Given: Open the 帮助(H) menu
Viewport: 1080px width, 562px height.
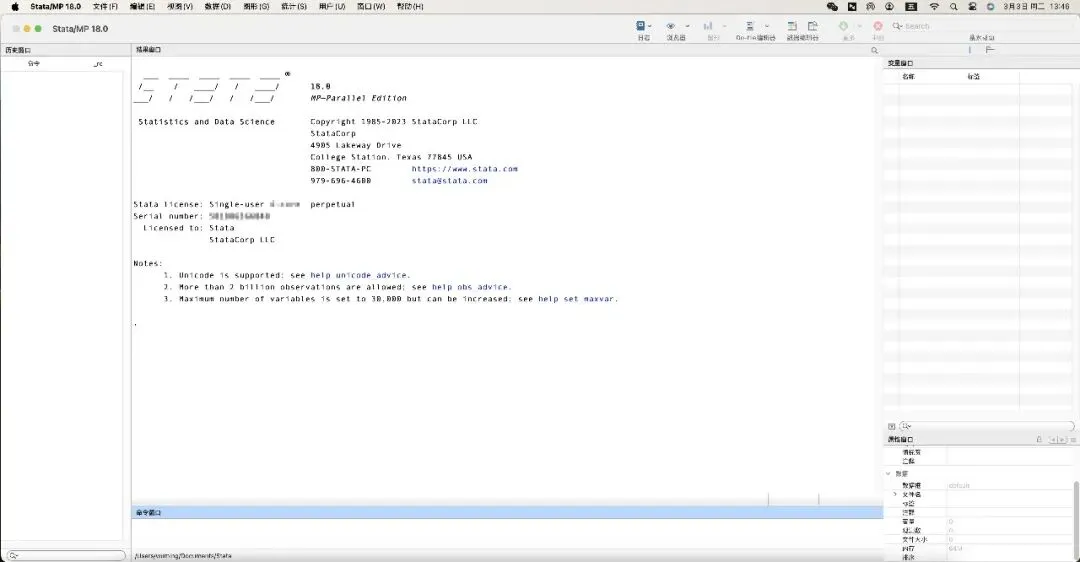Looking at the screenshot, I should pyautogui.click(x=410, y=6).
